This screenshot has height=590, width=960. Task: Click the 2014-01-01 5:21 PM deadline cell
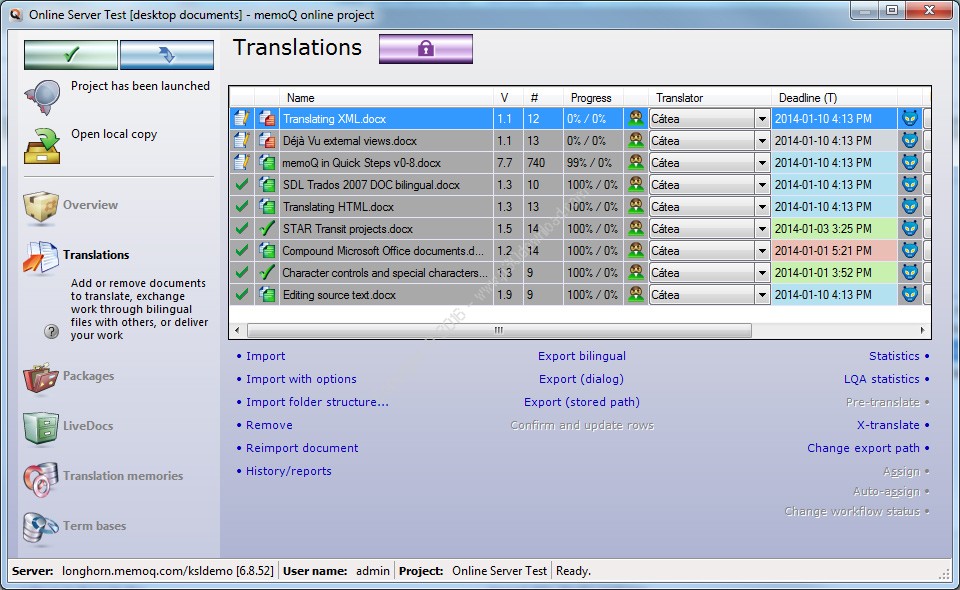[834, 251]
